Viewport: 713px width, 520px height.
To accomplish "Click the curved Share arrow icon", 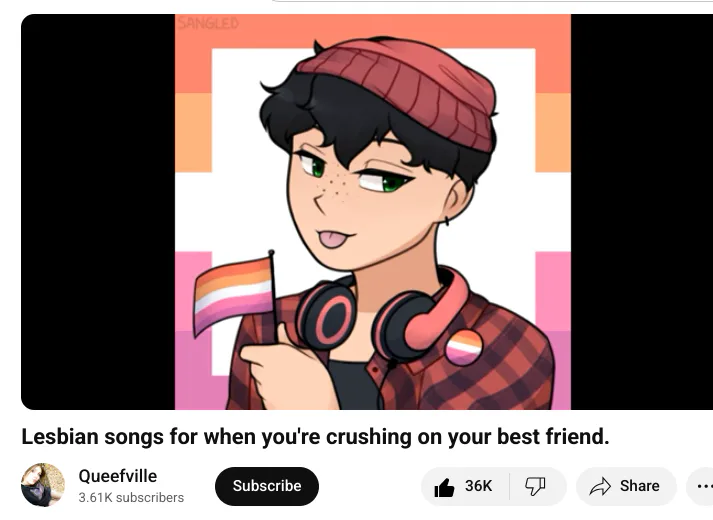I will pyautogui.click(x=600, y=486).
